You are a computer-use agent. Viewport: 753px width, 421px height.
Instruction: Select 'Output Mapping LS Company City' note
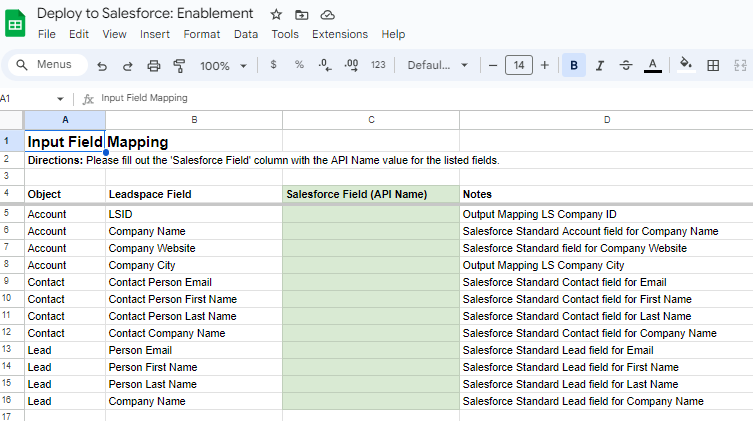[x=607, y=265]
